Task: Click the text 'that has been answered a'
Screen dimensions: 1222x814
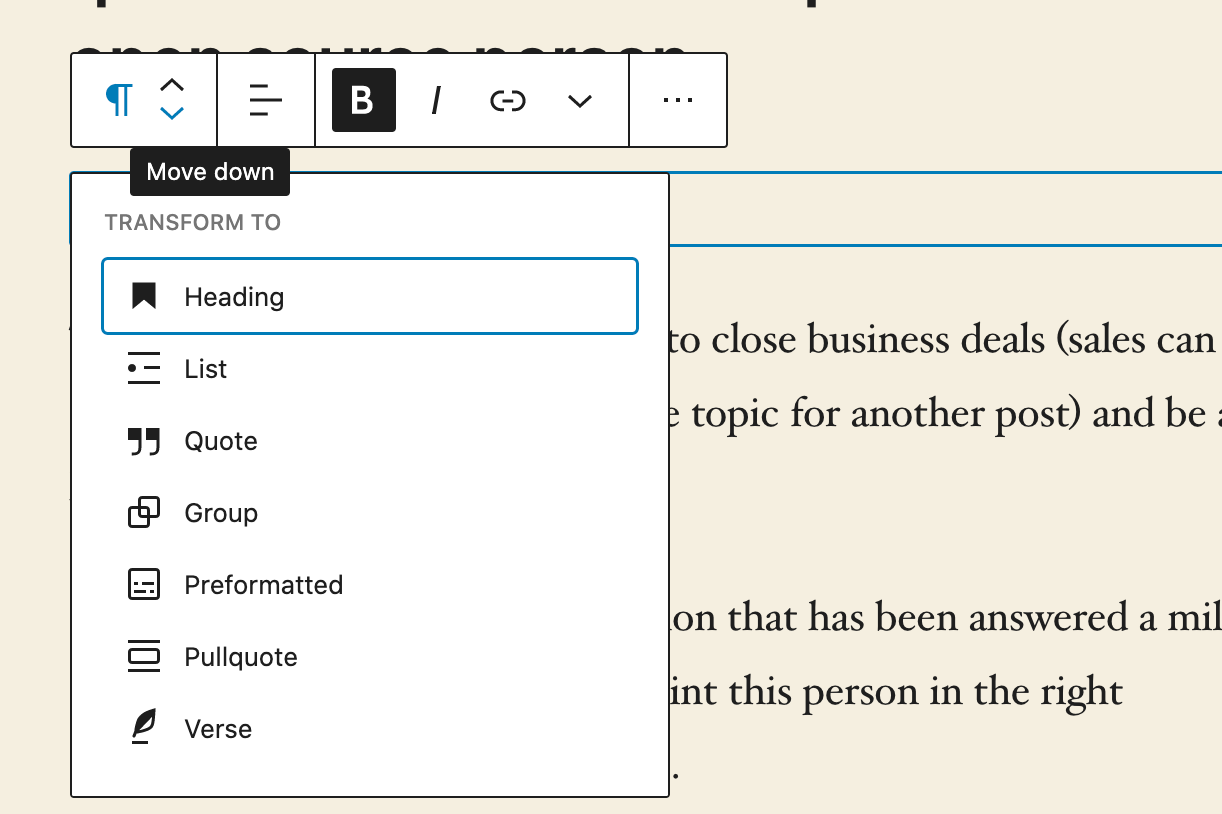Action: [x=940, y=619]
